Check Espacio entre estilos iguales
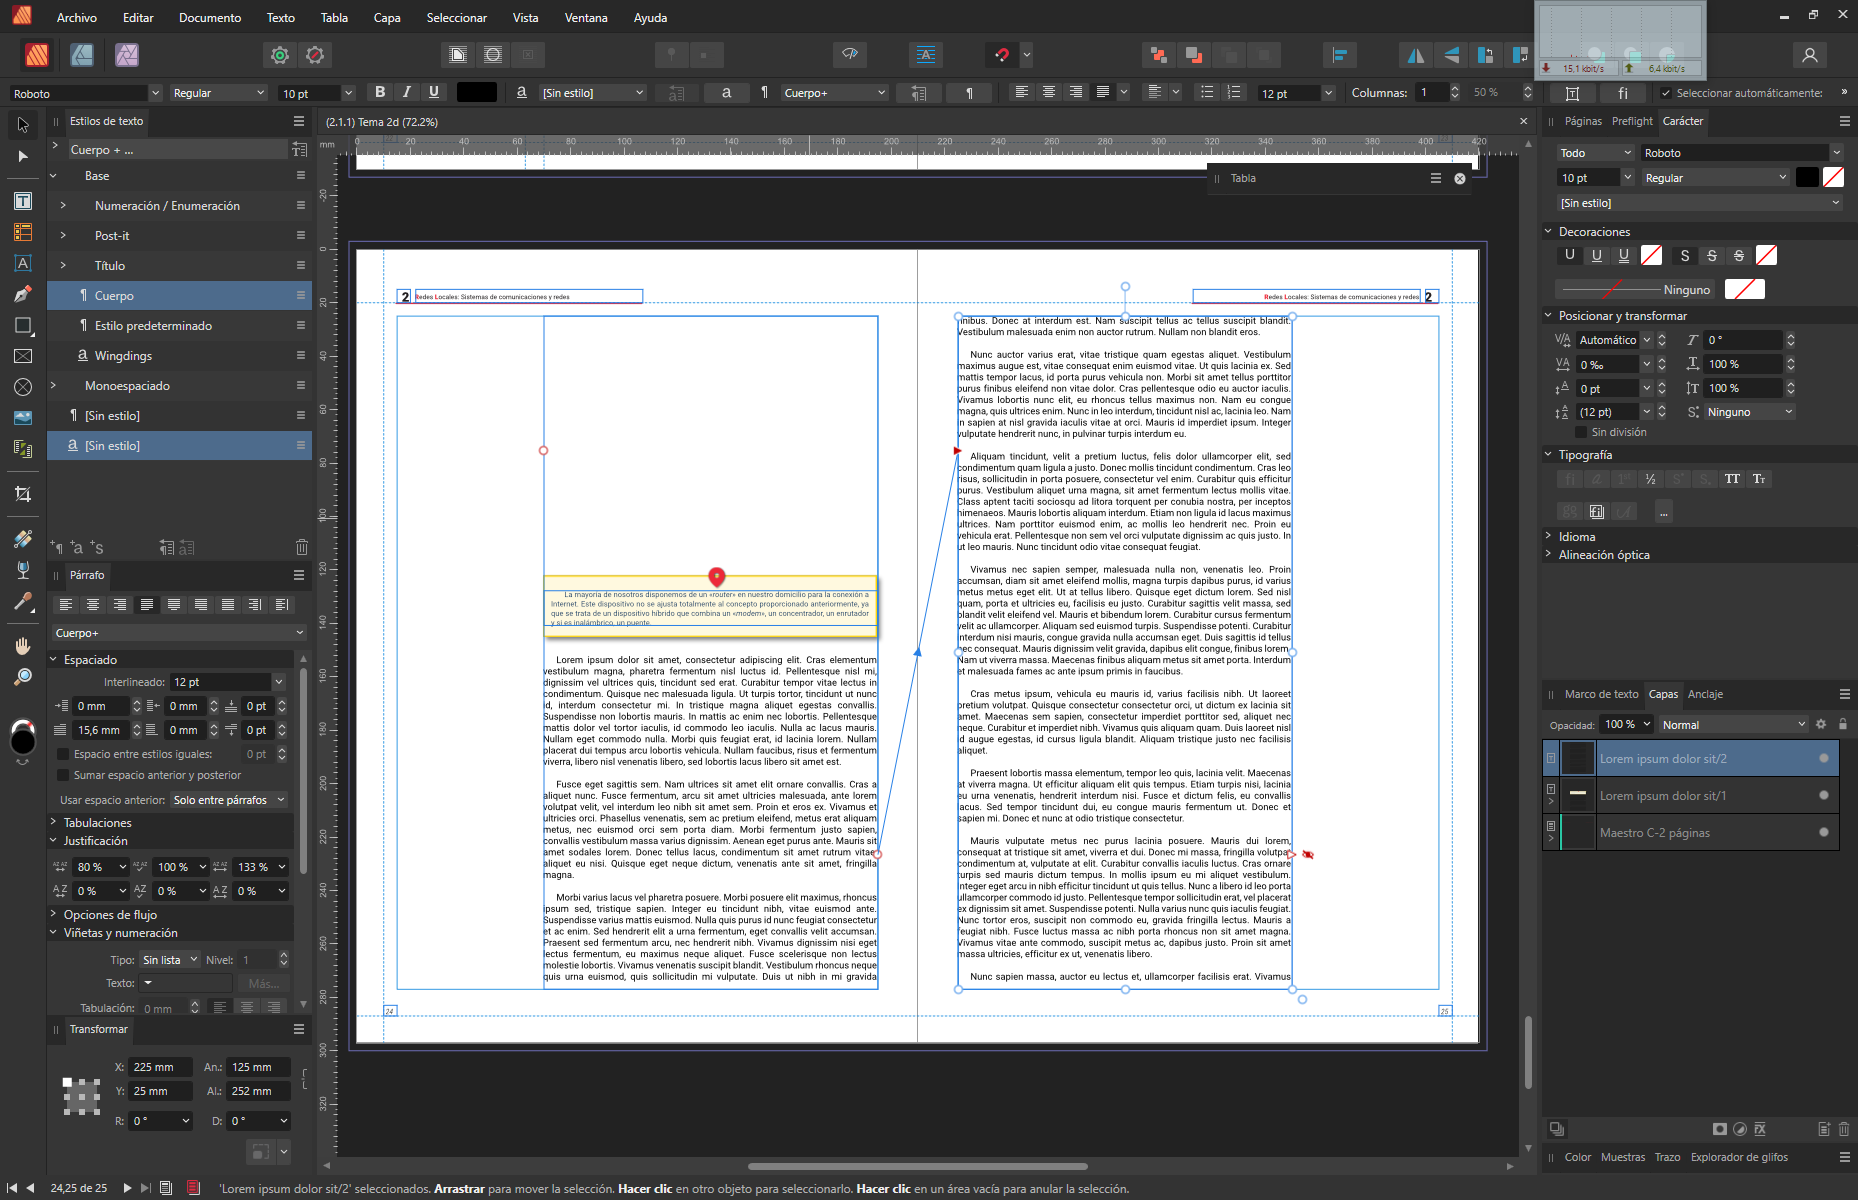 pyautogui.click(x=63, y=754)
